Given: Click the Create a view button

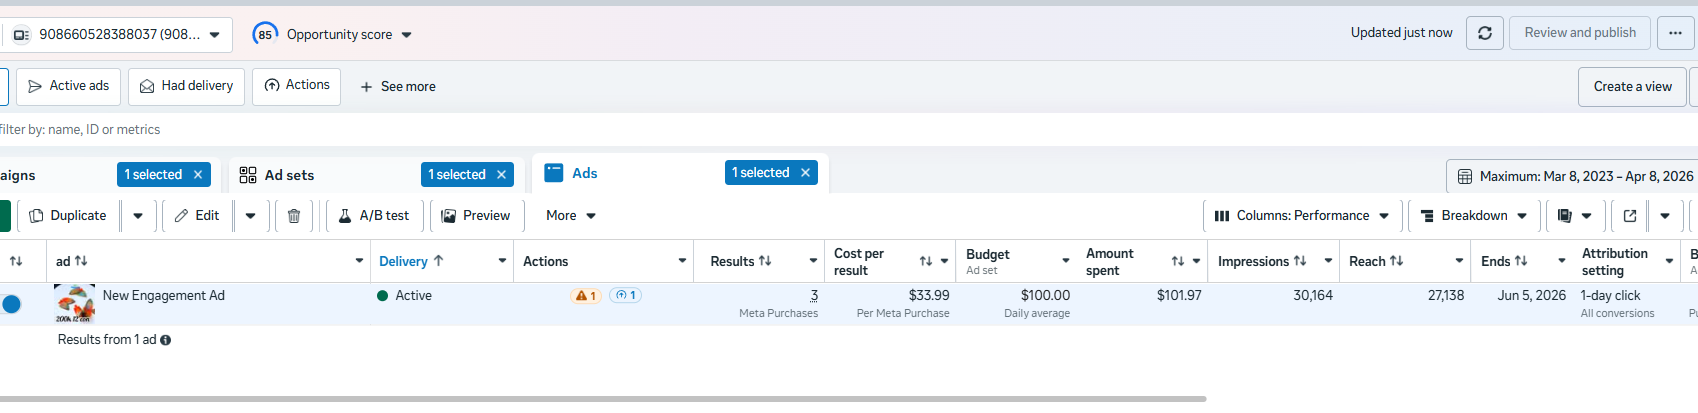Looking at the screenshot, I should (x=1632, y=87).
